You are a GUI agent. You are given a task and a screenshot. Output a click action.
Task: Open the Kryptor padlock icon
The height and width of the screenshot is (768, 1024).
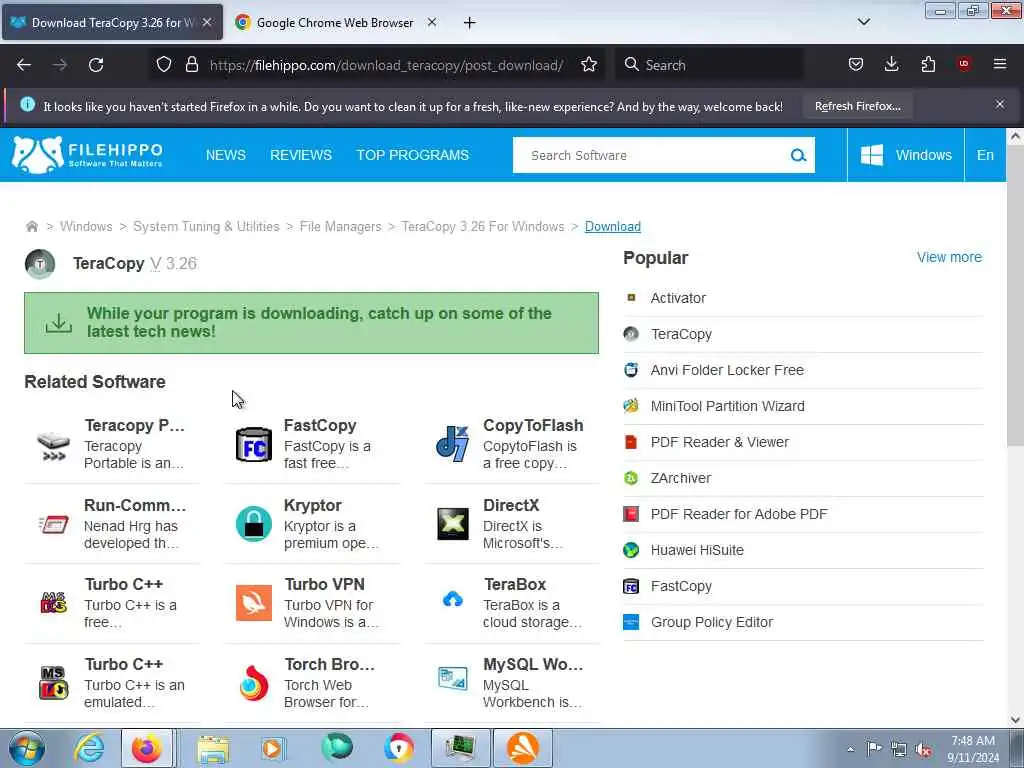253,524
